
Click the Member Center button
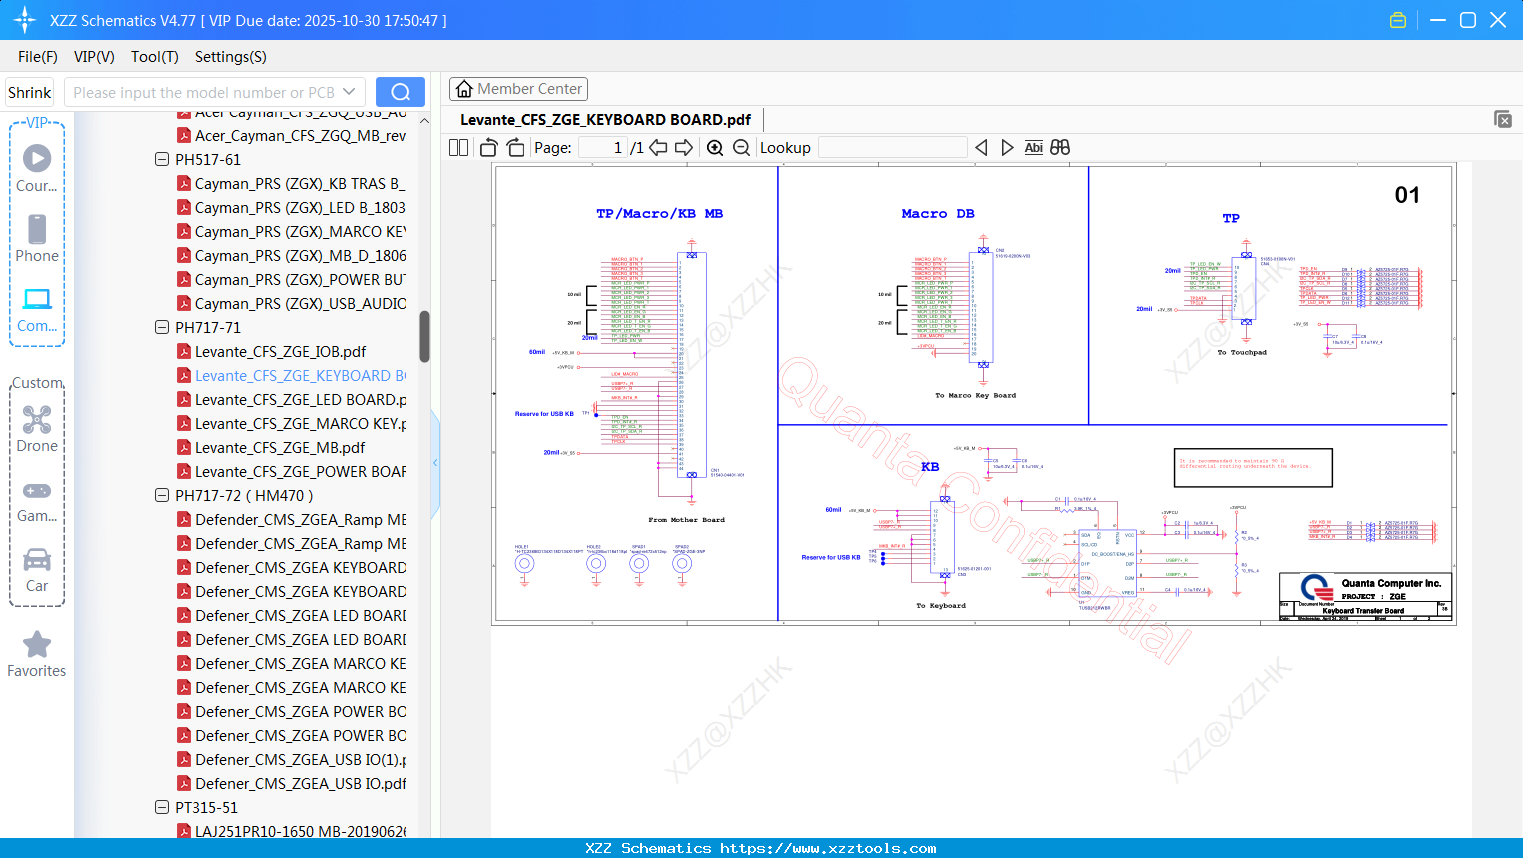point(518,89)
